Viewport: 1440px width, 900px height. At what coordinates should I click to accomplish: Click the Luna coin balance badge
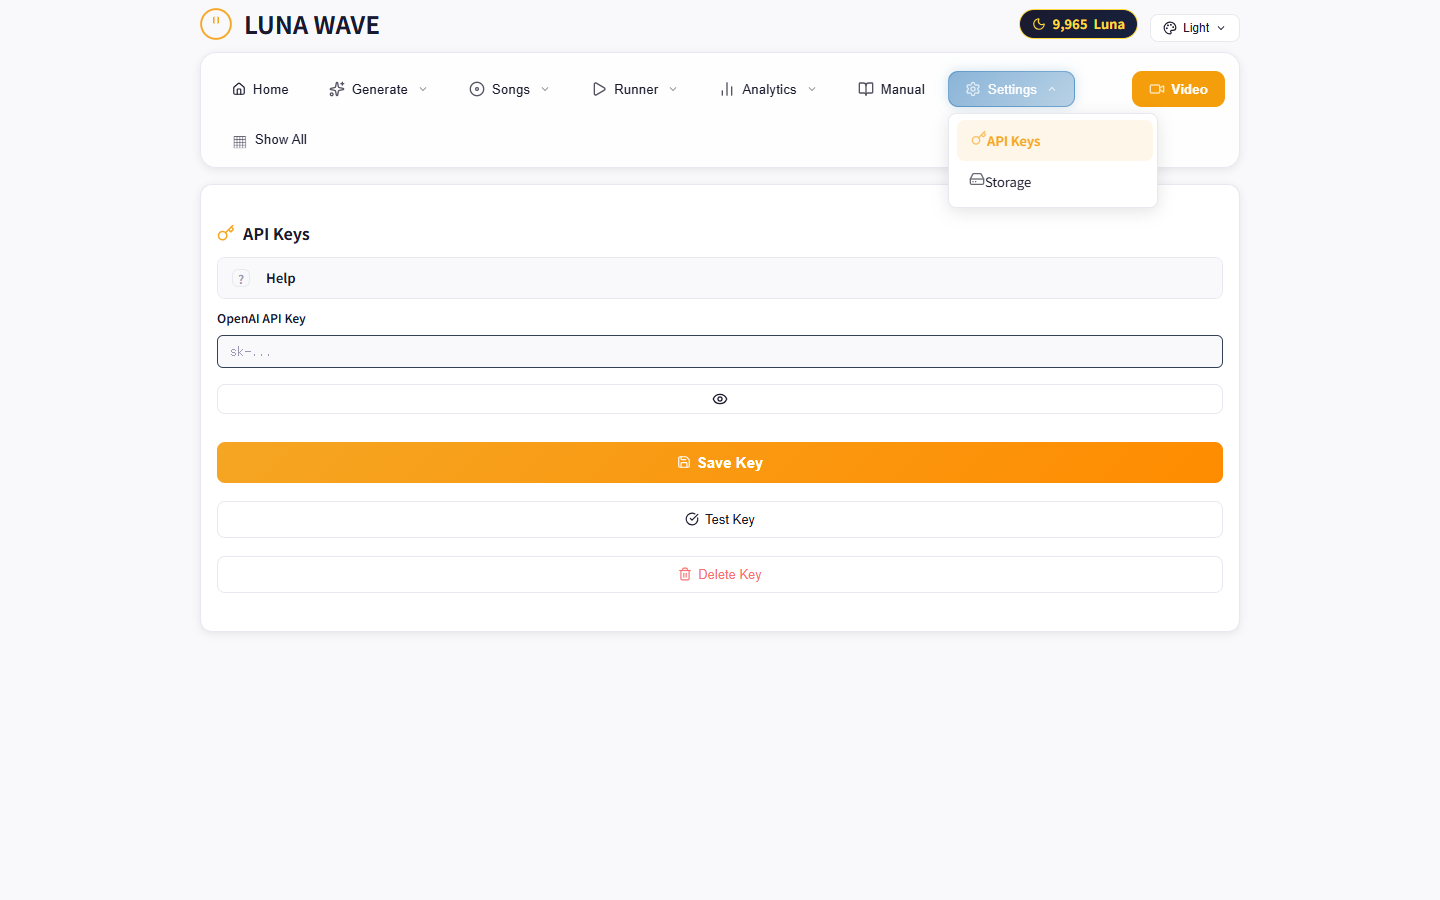tap(1078, 23)
